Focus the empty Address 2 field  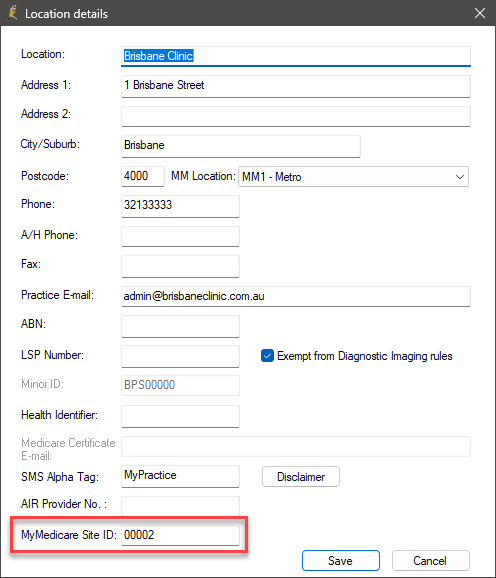(296, 116)
